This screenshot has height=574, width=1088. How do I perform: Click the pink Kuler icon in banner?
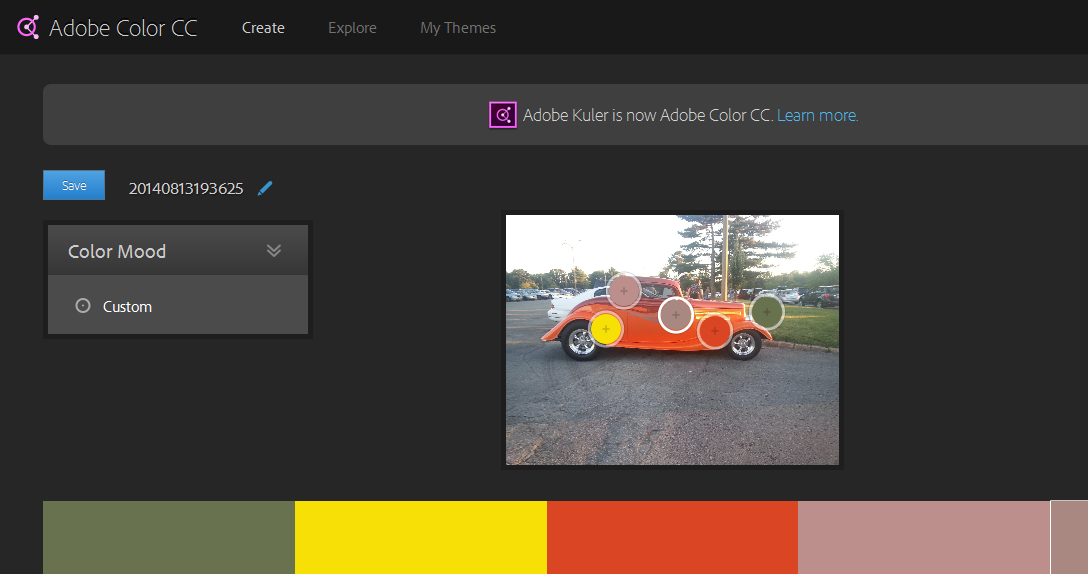click(502, 115)
